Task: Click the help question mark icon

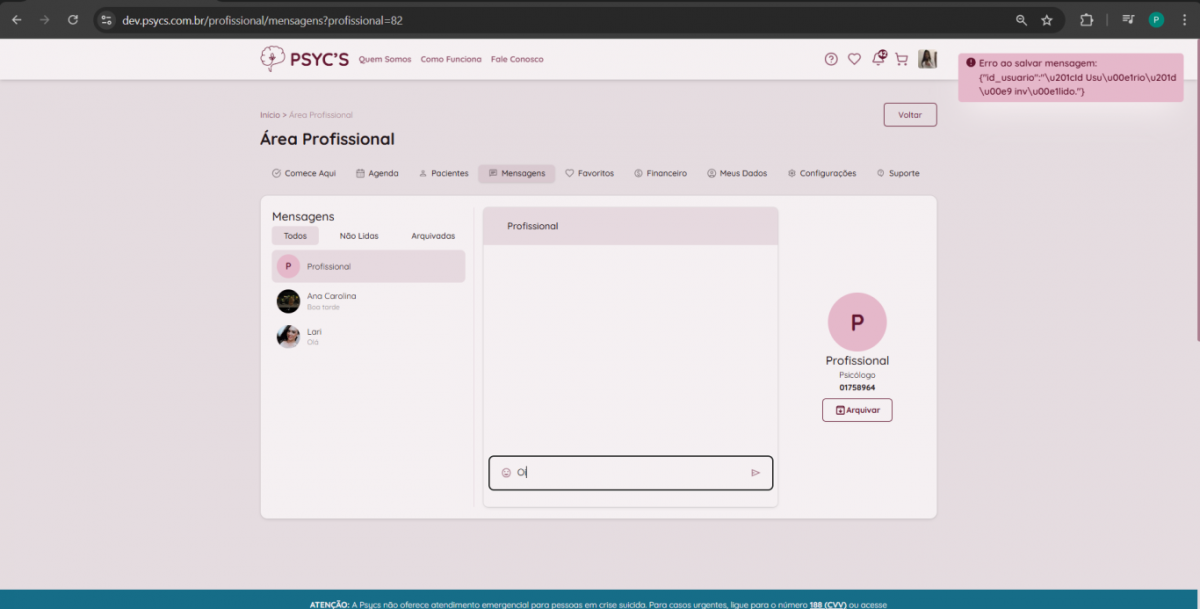Action: click(x=831, y=59)
